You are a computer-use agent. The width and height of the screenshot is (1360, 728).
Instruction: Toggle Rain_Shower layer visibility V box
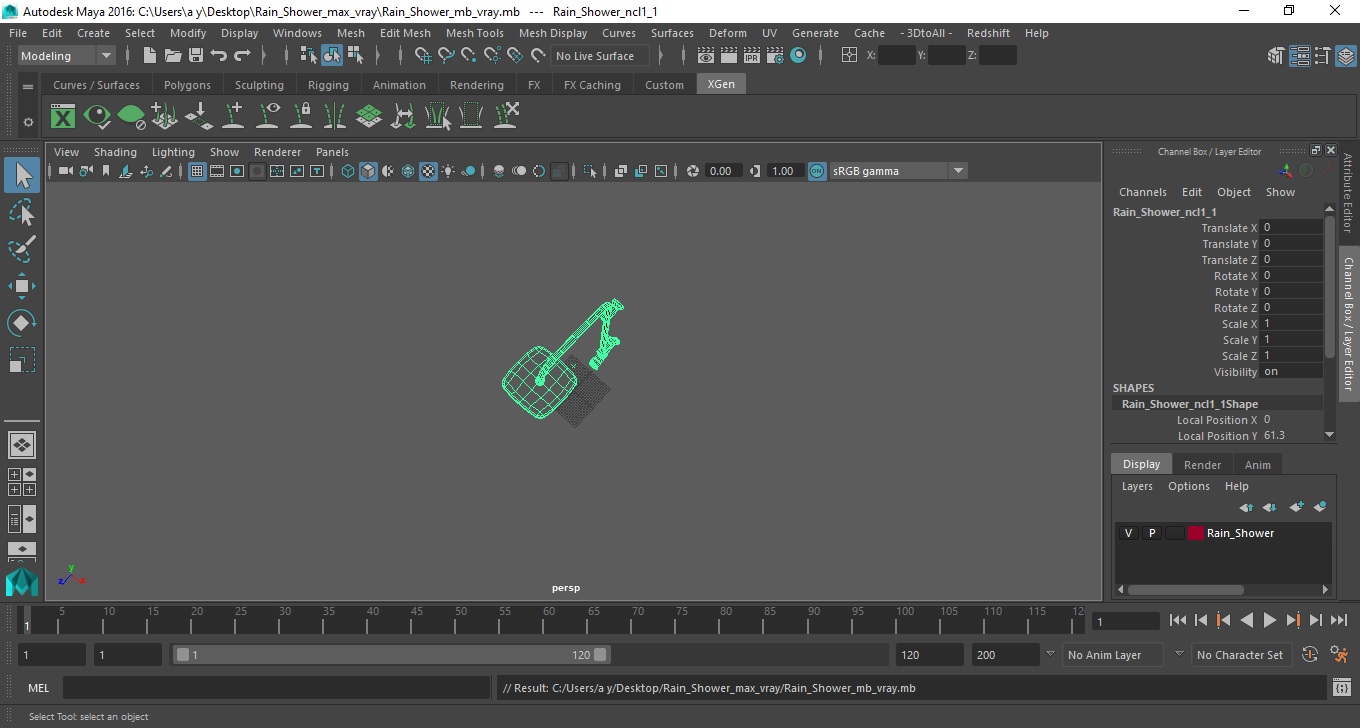(1128, 533)
